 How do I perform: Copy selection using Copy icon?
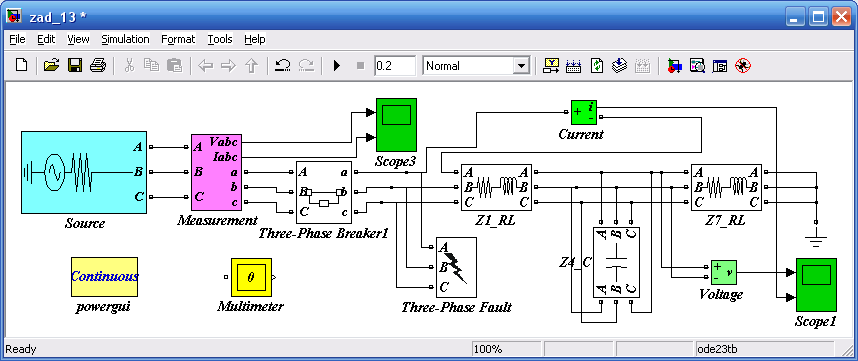click(151, 66)
